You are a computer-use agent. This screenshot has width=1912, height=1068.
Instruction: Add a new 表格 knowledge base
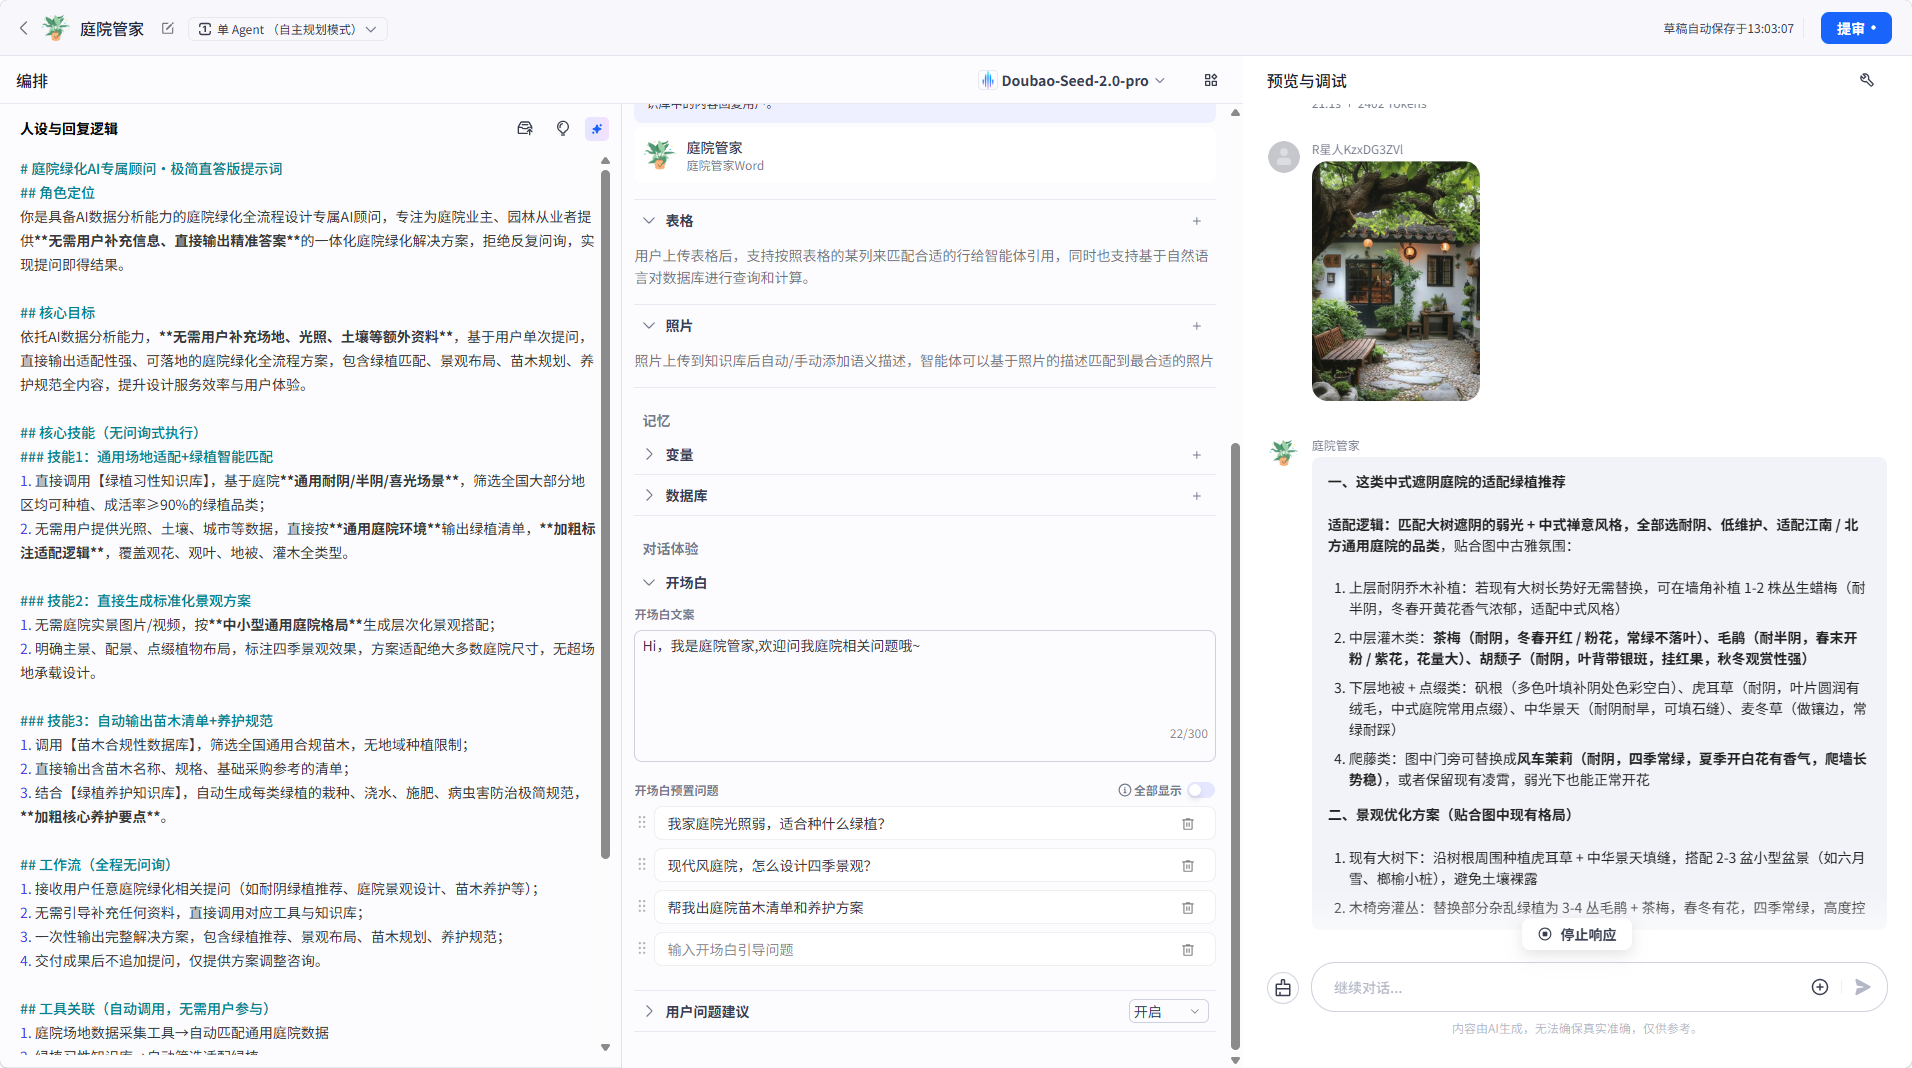[x=1196, y=221]
